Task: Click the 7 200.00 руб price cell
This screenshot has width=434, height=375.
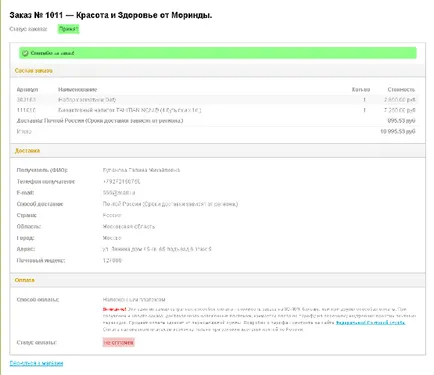Action: [399, 110]
